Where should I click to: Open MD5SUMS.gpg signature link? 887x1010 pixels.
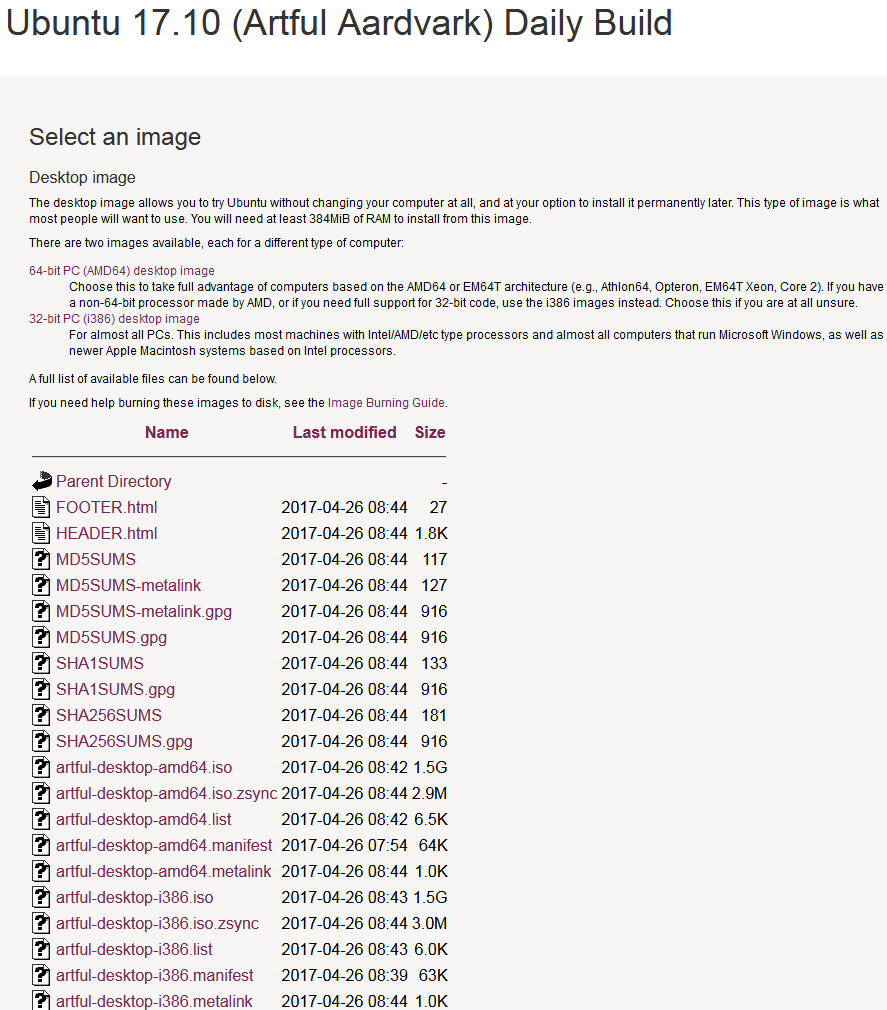pos(111,637)
